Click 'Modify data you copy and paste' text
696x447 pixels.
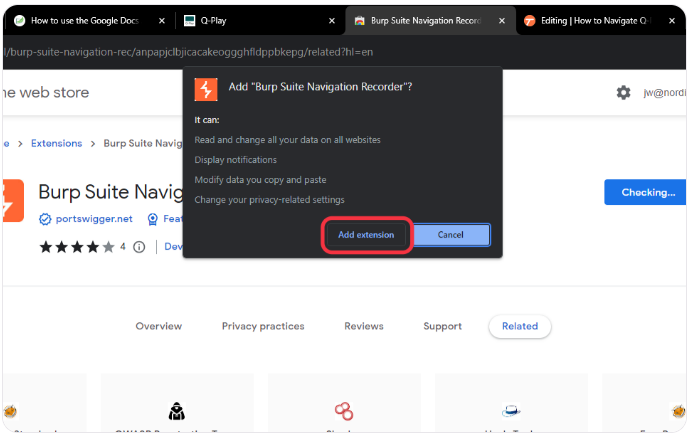(263, 182)
